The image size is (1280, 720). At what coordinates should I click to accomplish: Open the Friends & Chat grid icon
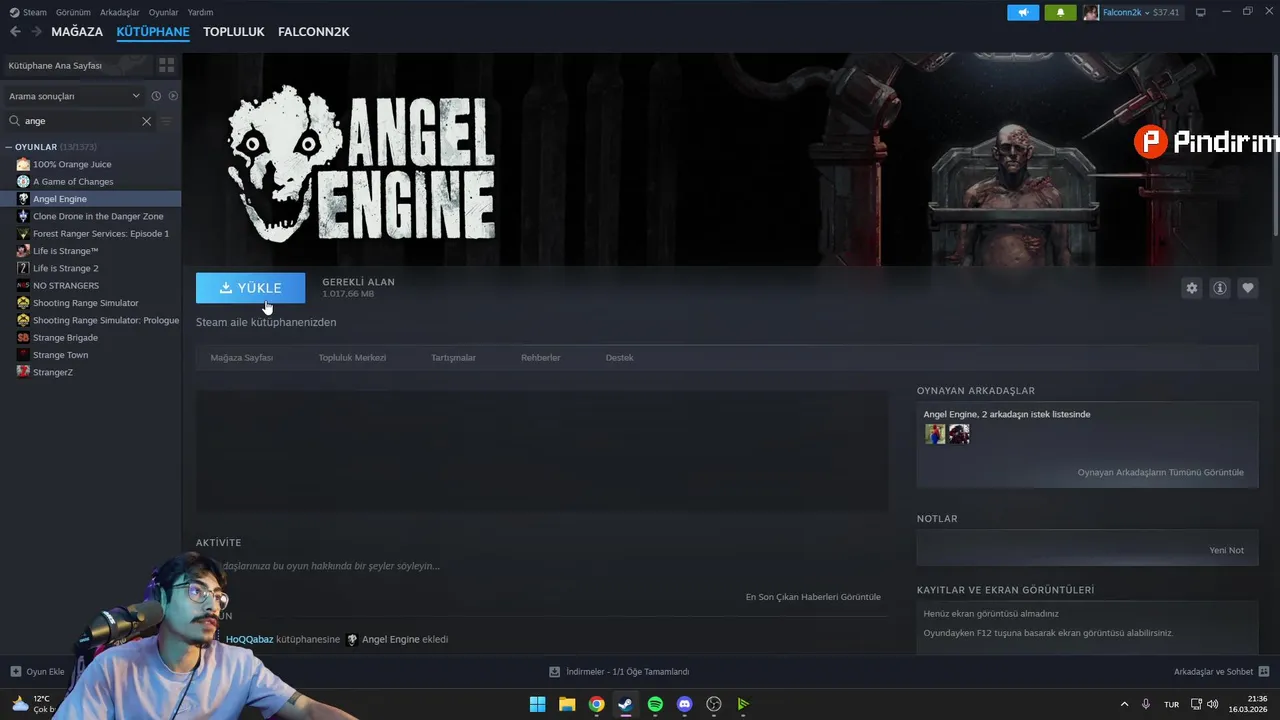pos(1264,671)
